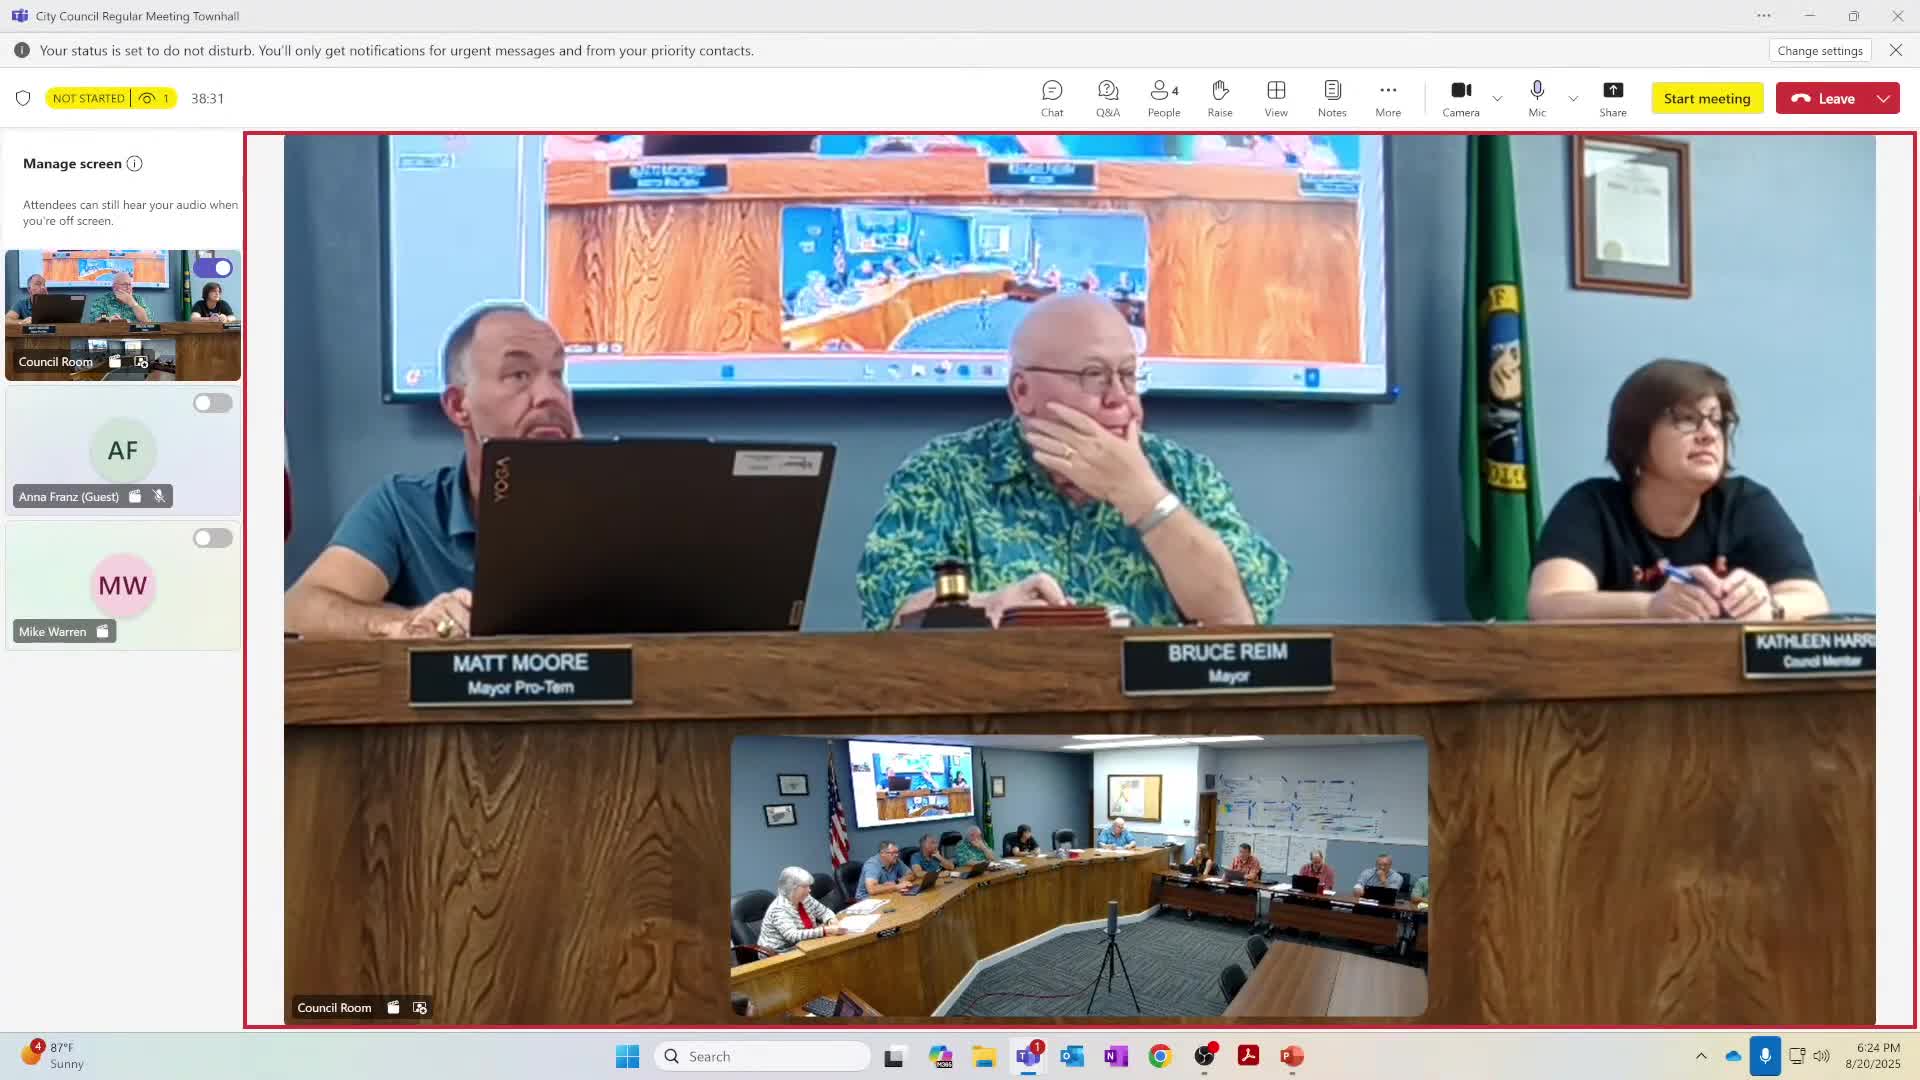The image size is (1920, 1080).
Task: Toggle the Camera icon
Action: point(1461,98)
